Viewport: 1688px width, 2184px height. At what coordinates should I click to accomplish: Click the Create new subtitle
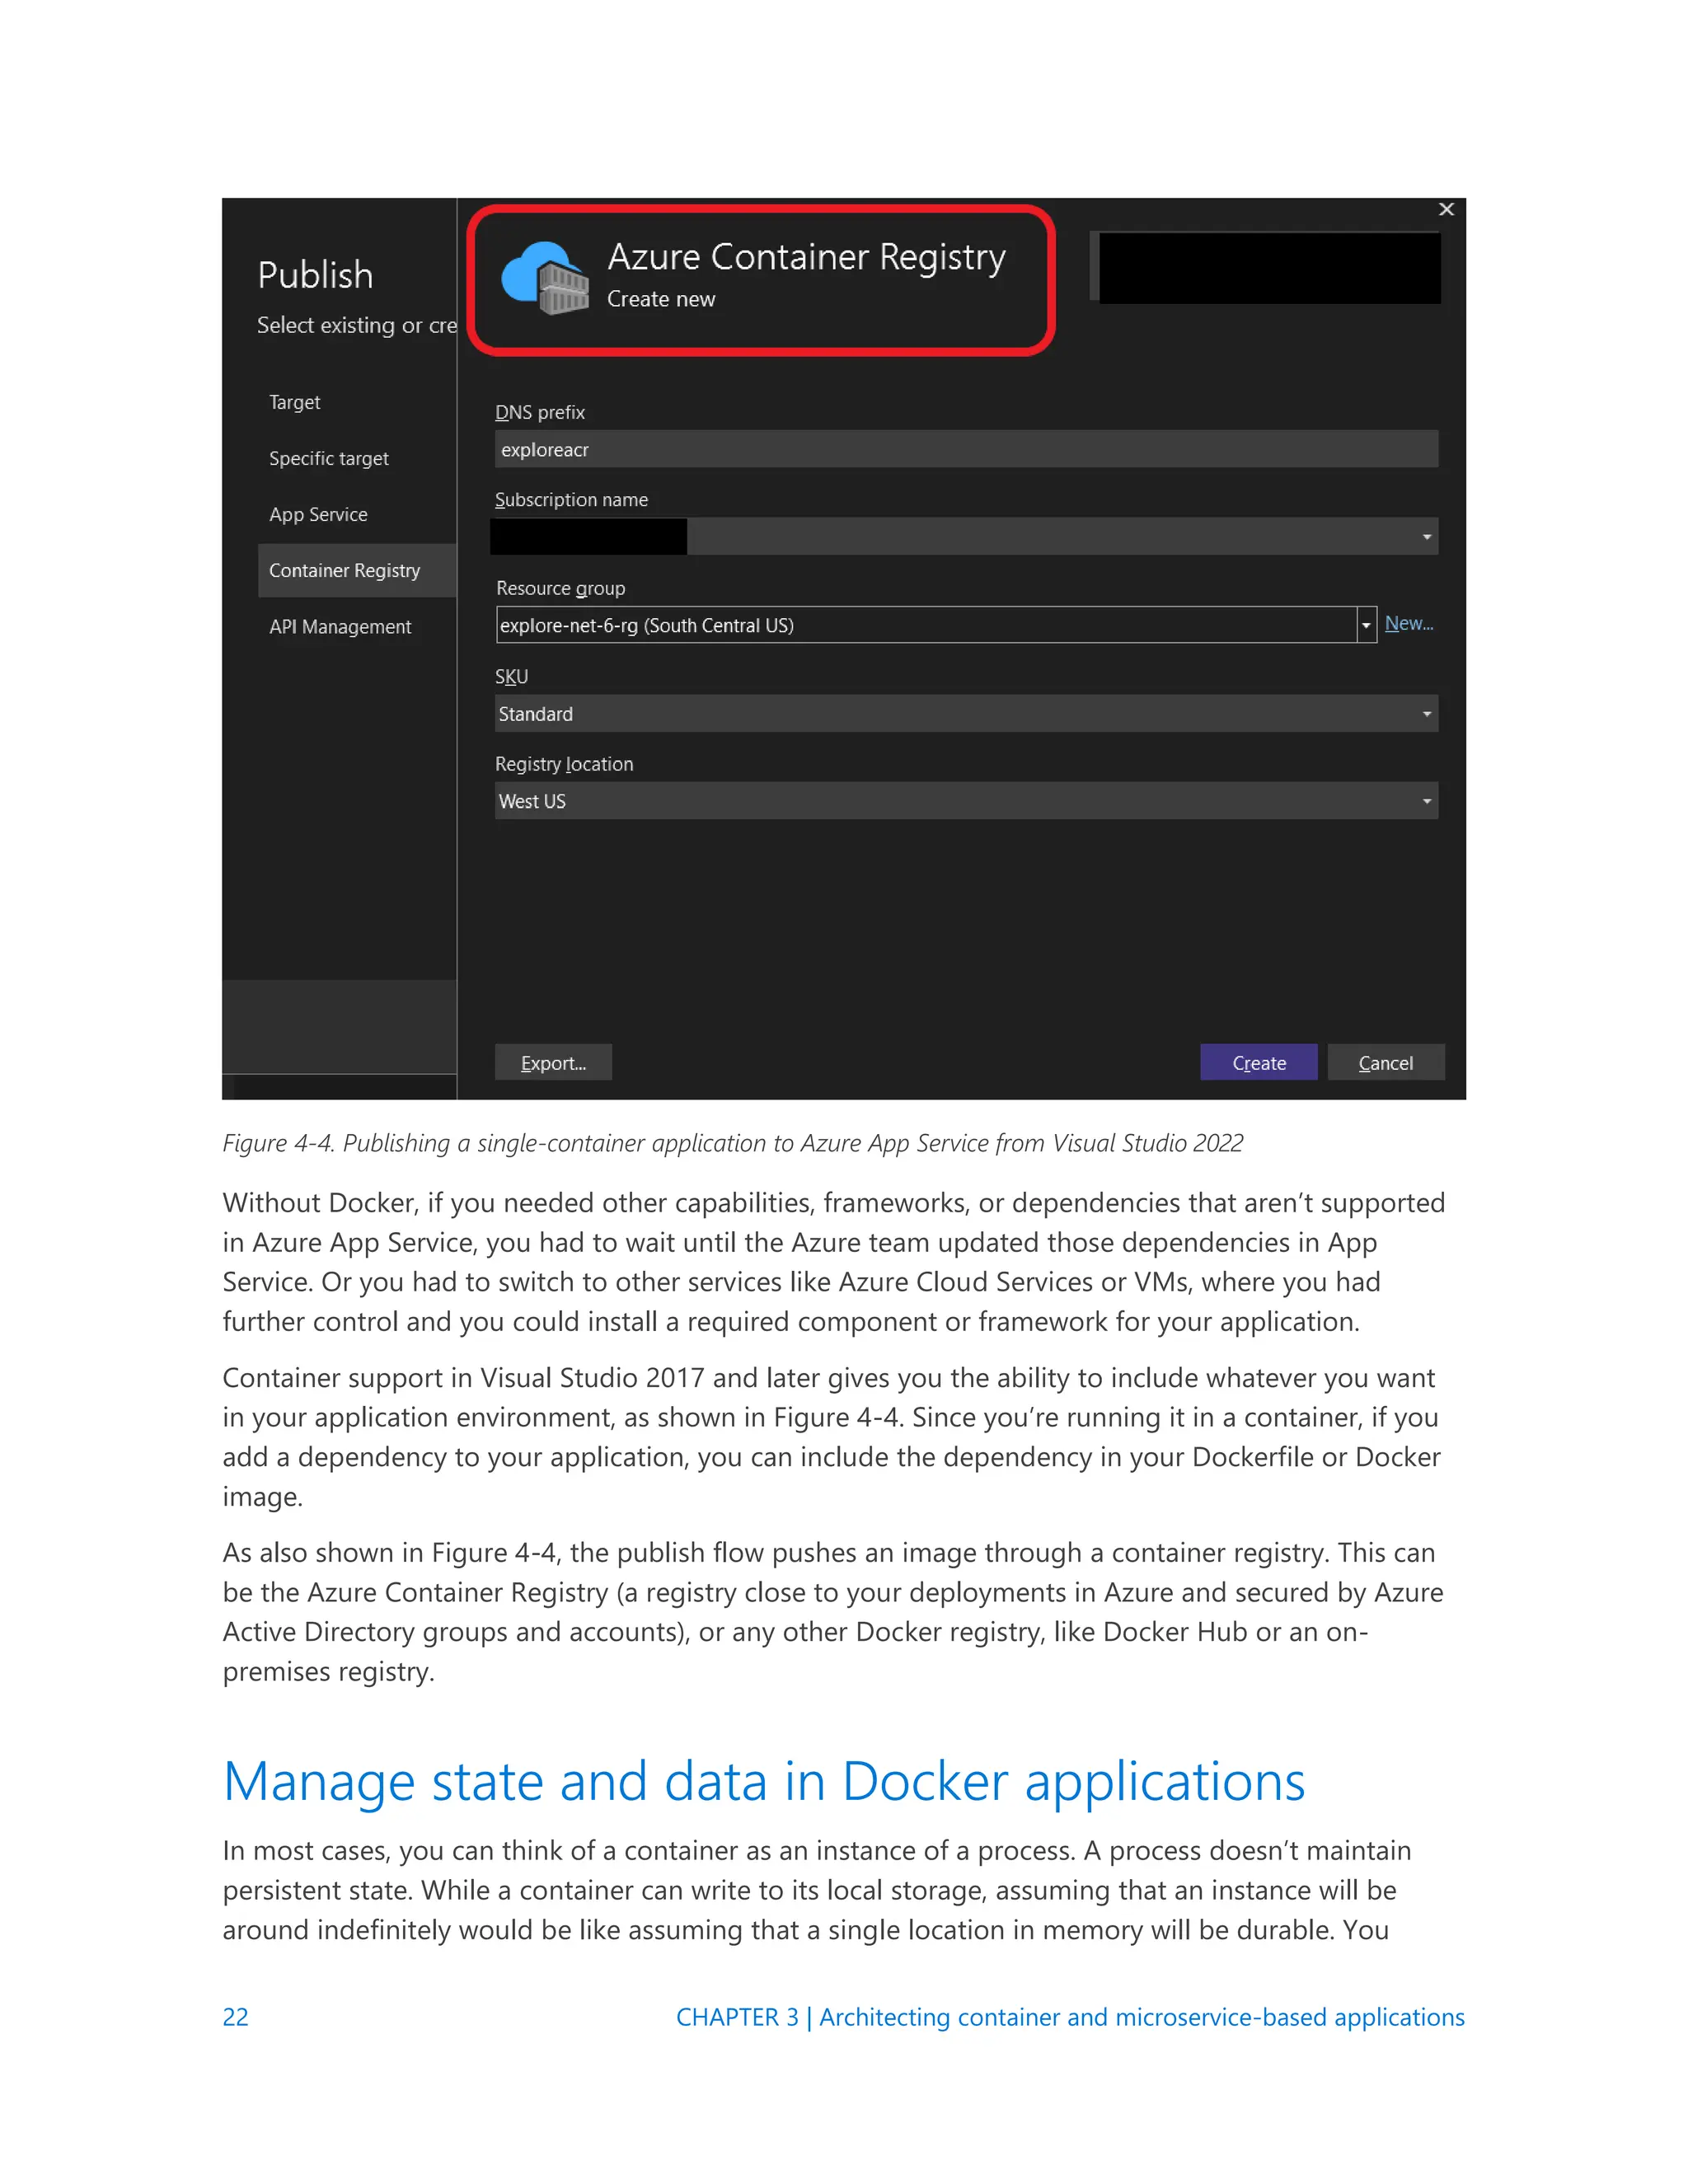click(x=661, y=299)
